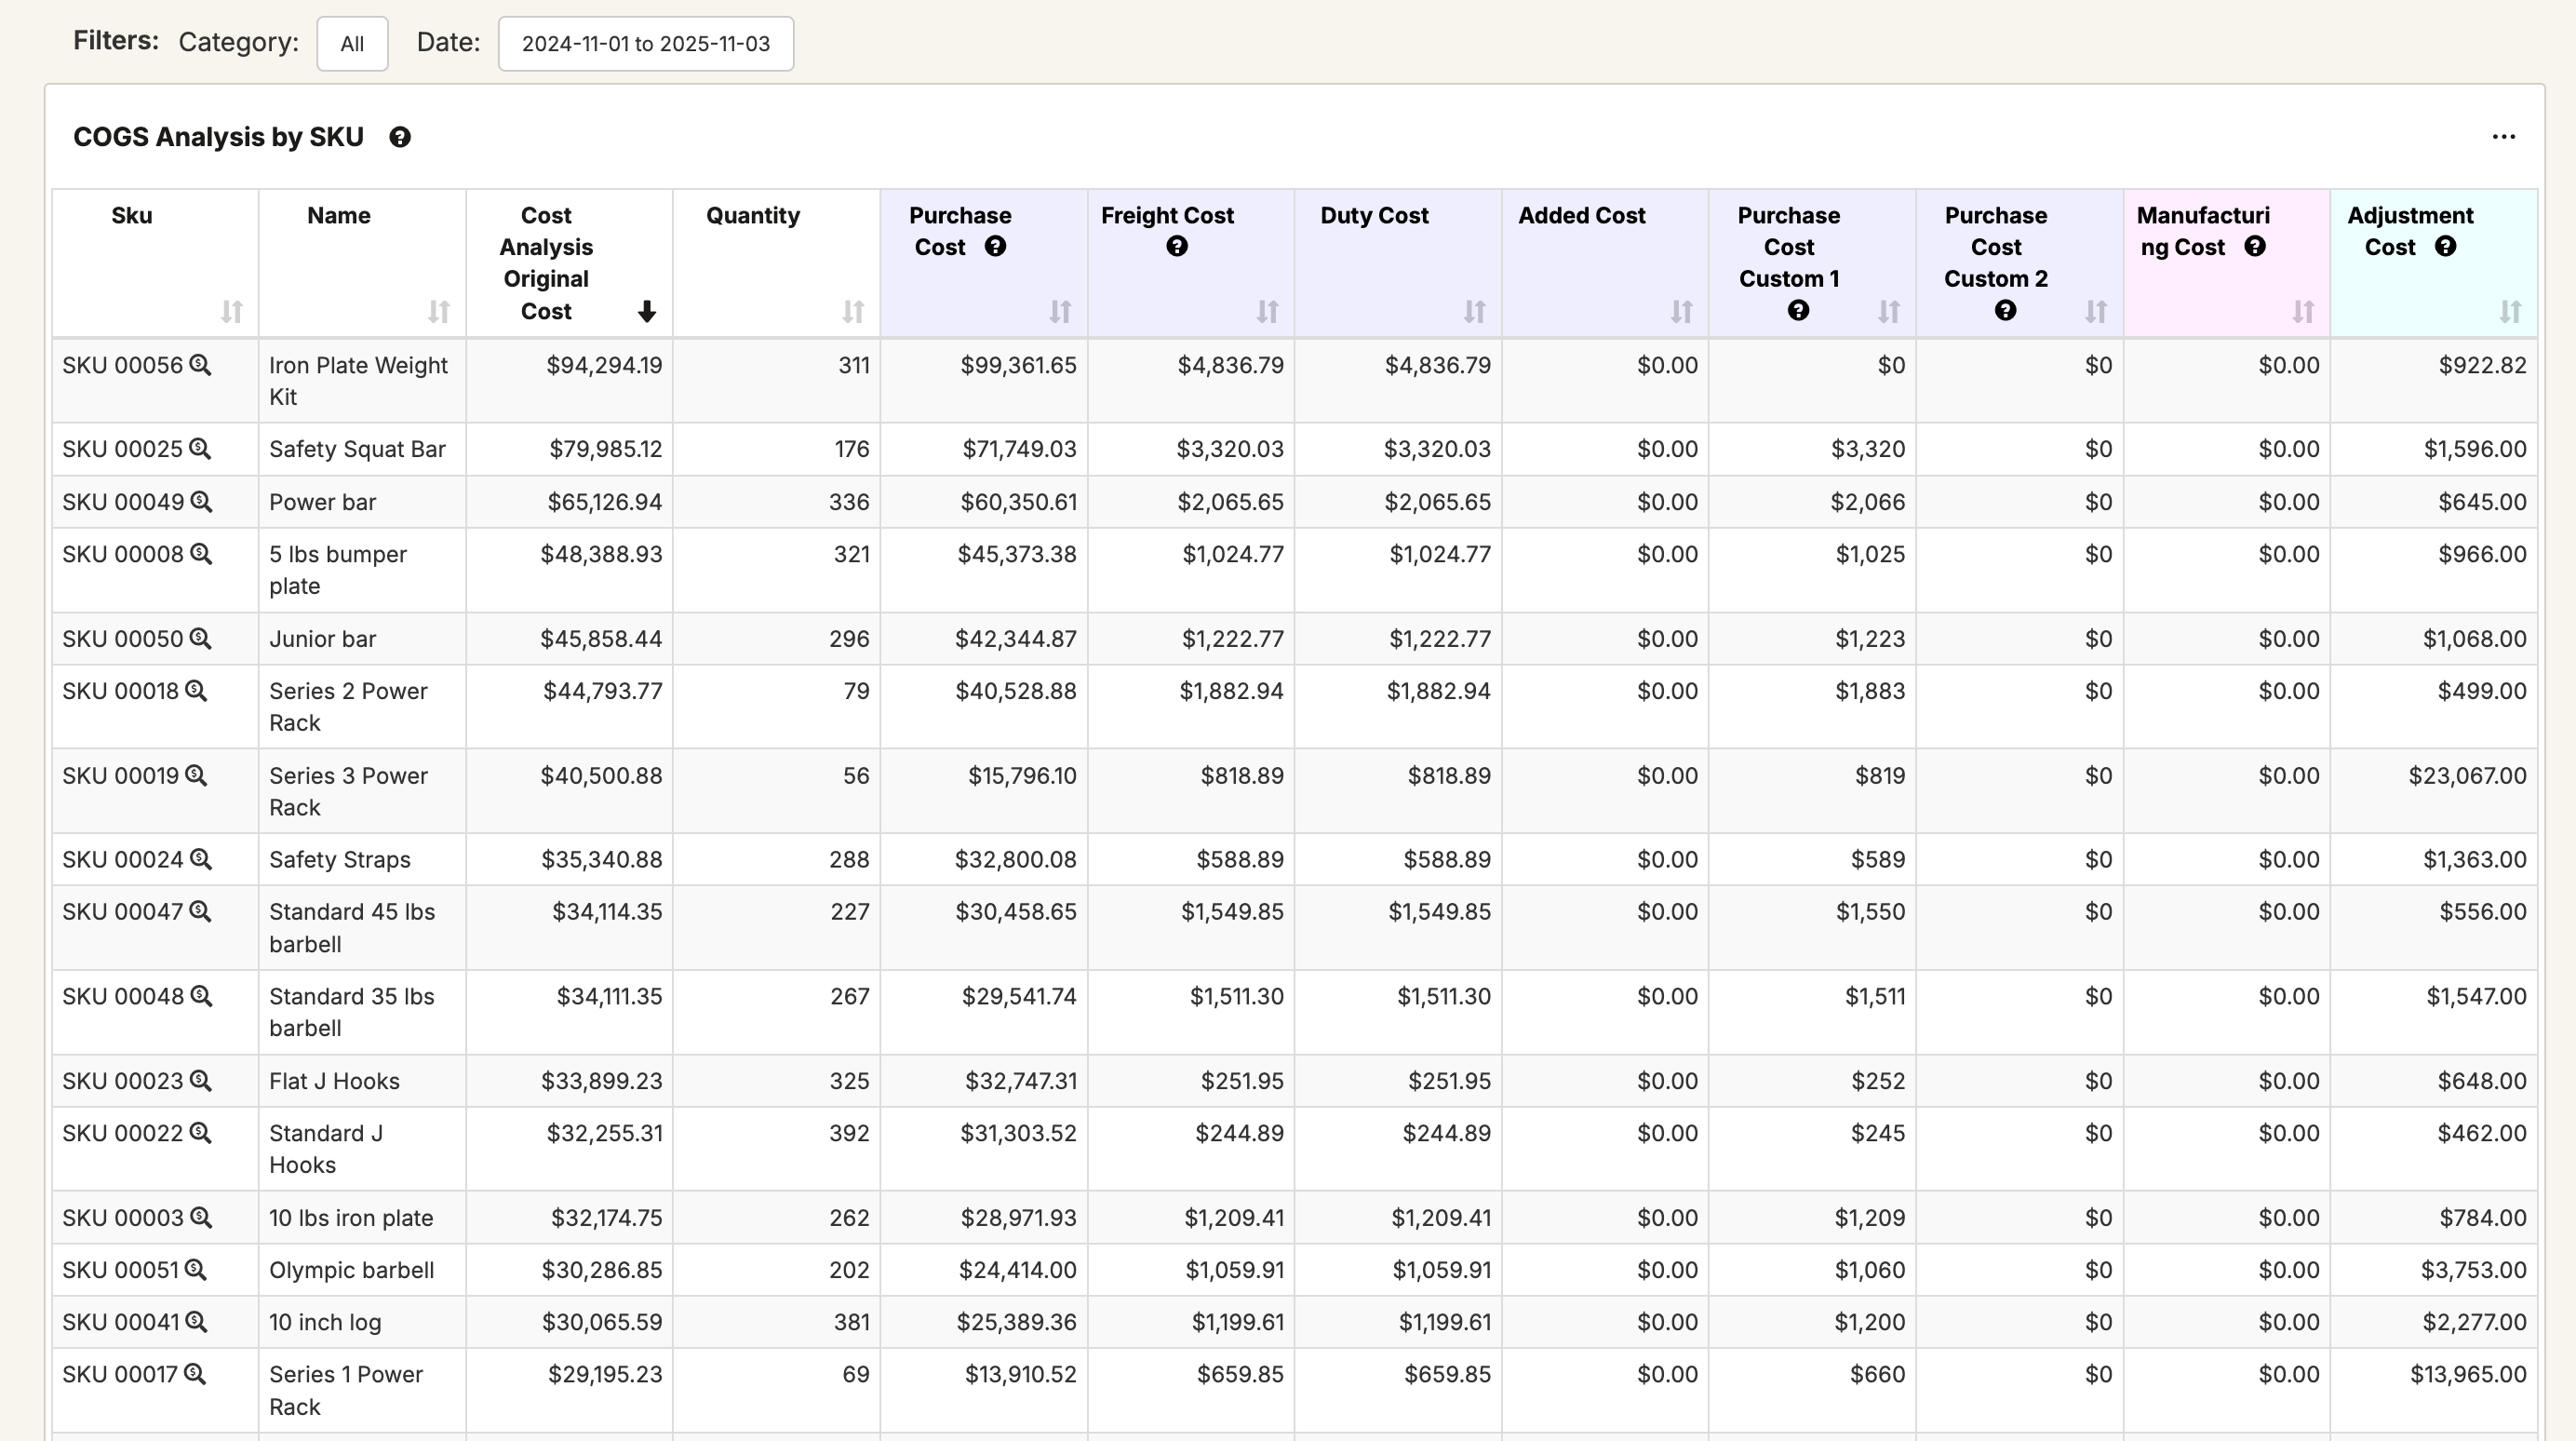Image resolution: width=2576 pixels, height=1441 pixels.
Task: Click the Freight Cost help icon
Action: coord(1176,247)
